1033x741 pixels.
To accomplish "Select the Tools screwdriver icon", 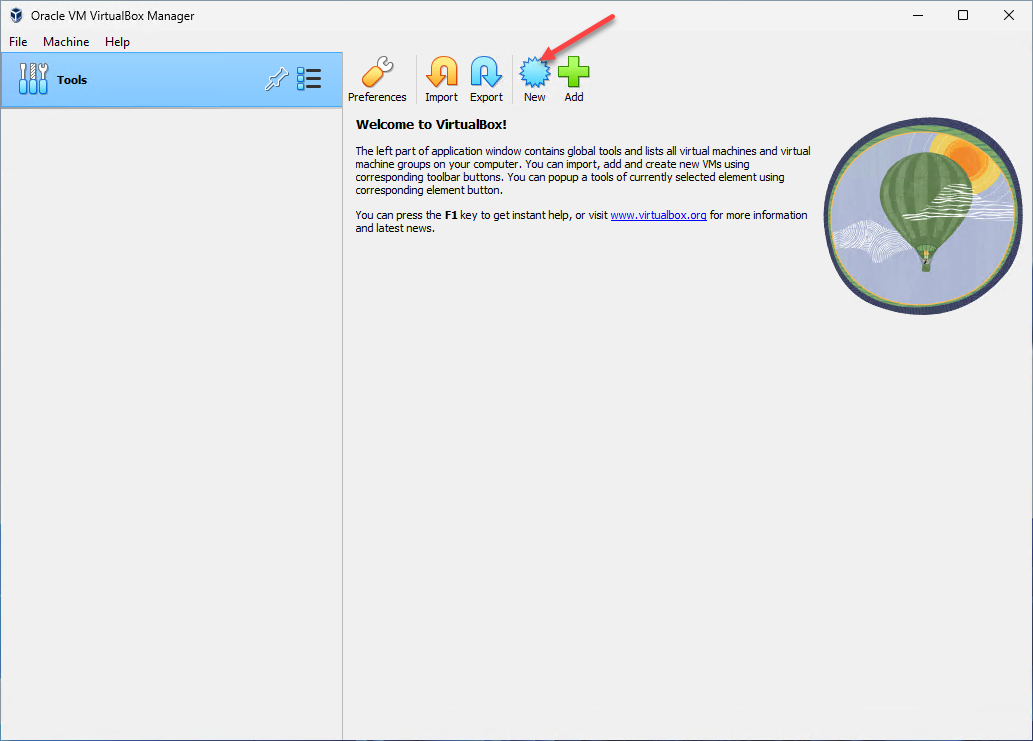I will (x=34, y=79).
